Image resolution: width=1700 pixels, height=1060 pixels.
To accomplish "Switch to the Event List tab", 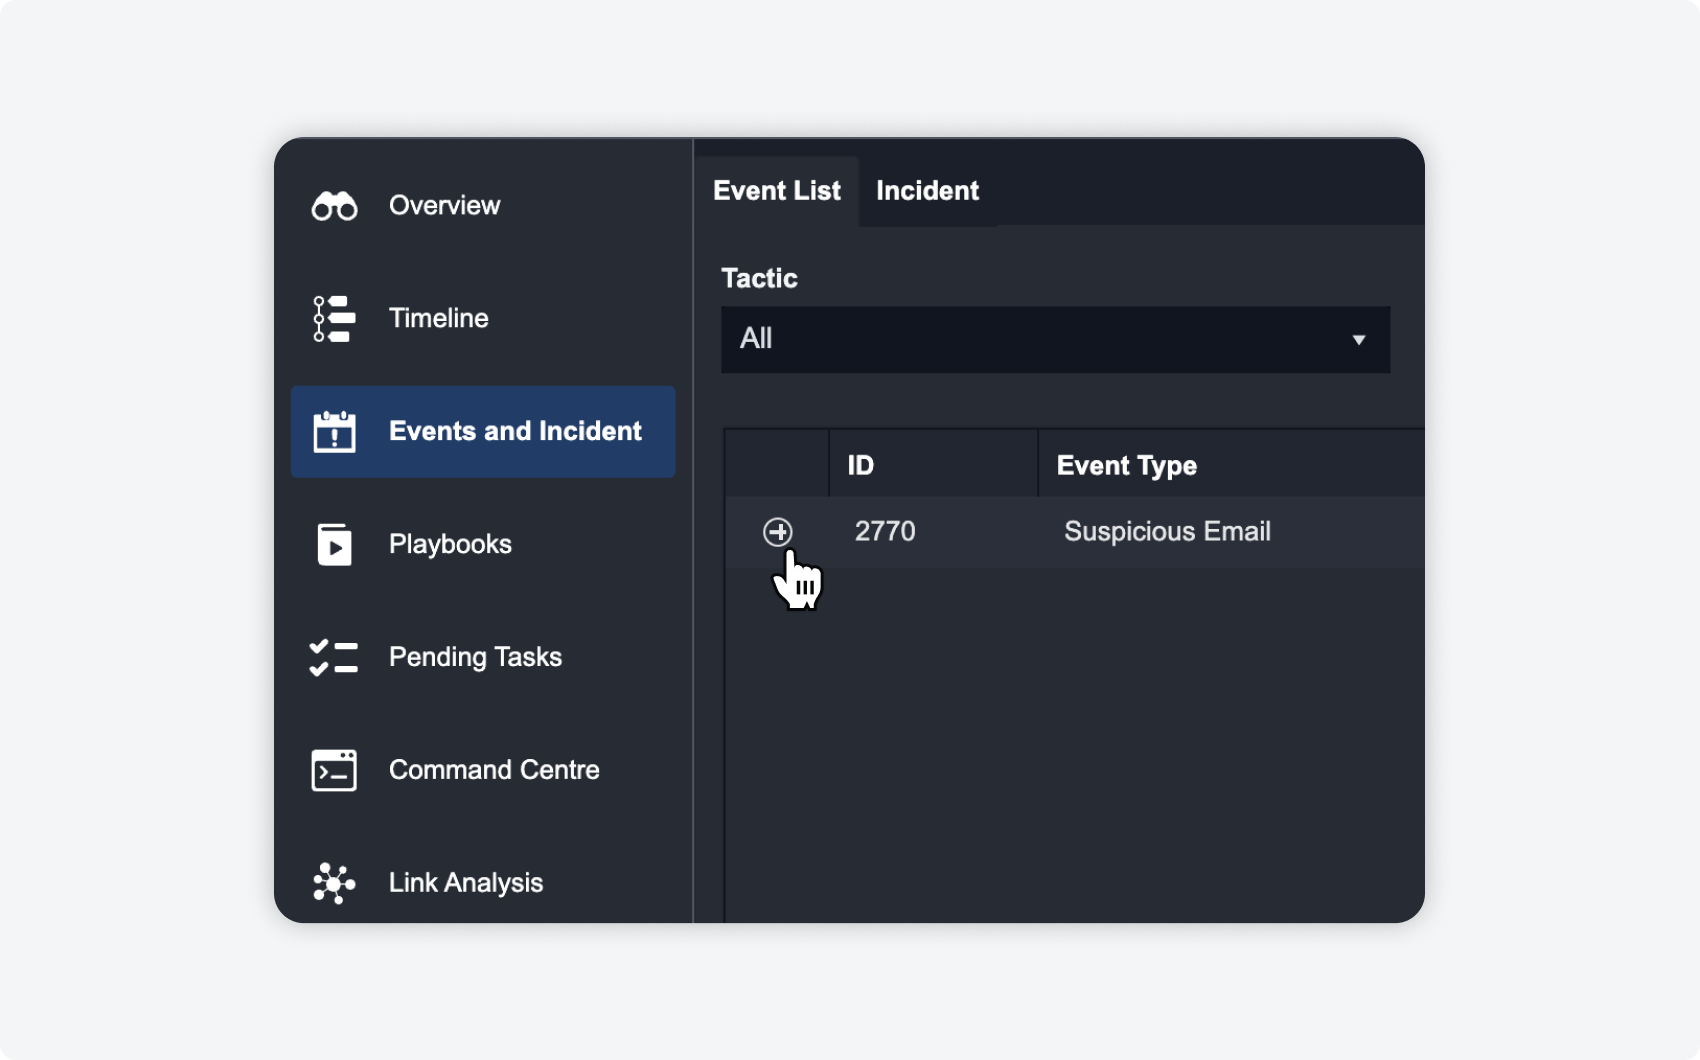I will [777, 191].
